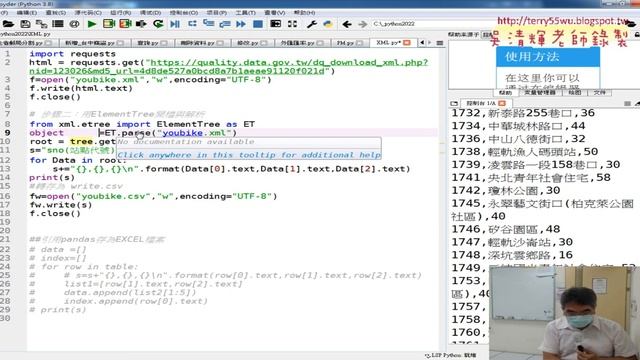Switch to the variable explorer tab
Screen dimensions: 640x360
tap(540, 93)
